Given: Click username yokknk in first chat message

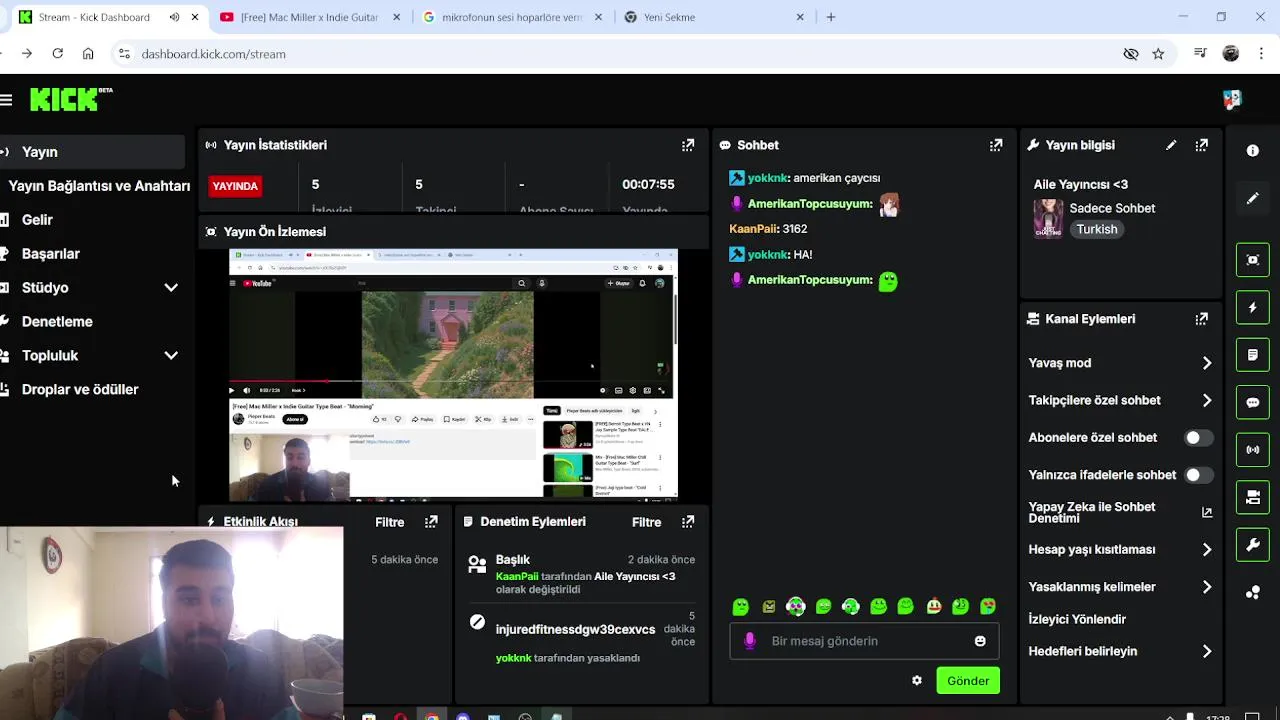Looking at the screenshot, I should [768, 178].
